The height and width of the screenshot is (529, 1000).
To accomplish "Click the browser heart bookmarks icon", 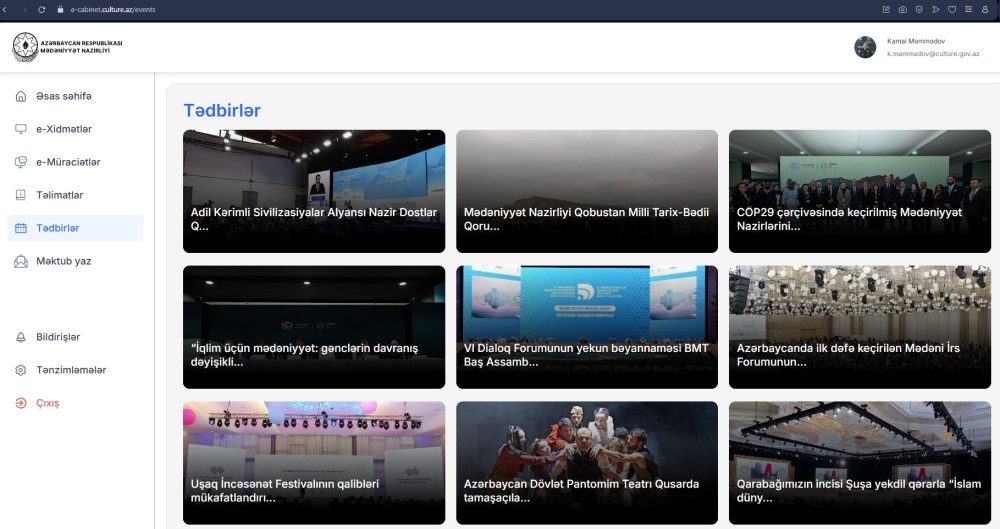I will click(x=952, y=9).
